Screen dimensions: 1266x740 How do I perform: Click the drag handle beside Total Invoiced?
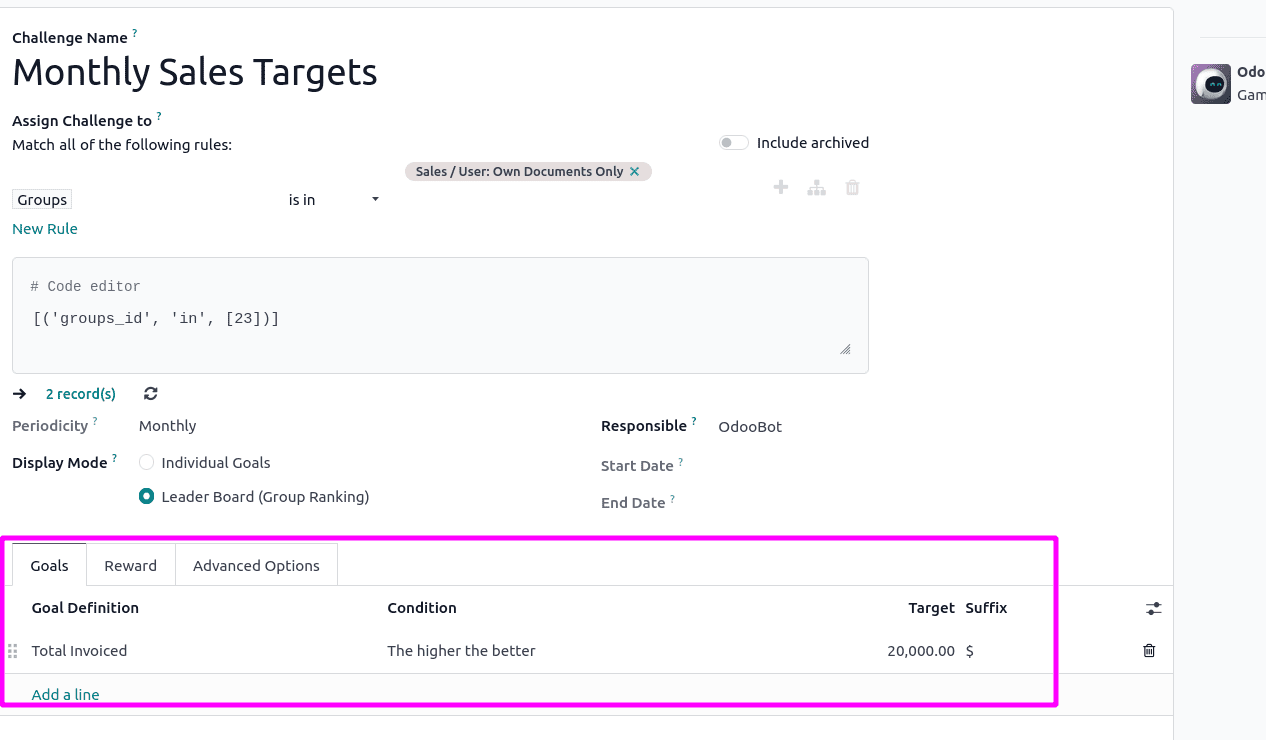pos(12,650)
